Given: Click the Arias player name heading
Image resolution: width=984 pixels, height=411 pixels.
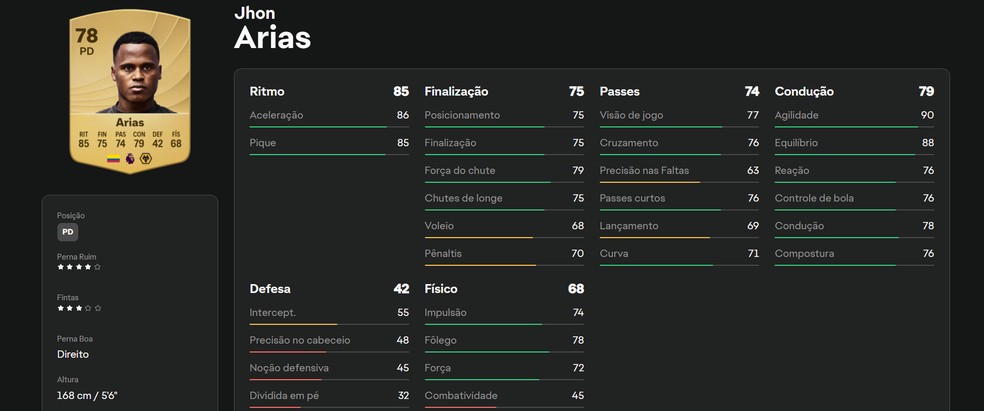Looking at the screenshot, I should (272, 38).
